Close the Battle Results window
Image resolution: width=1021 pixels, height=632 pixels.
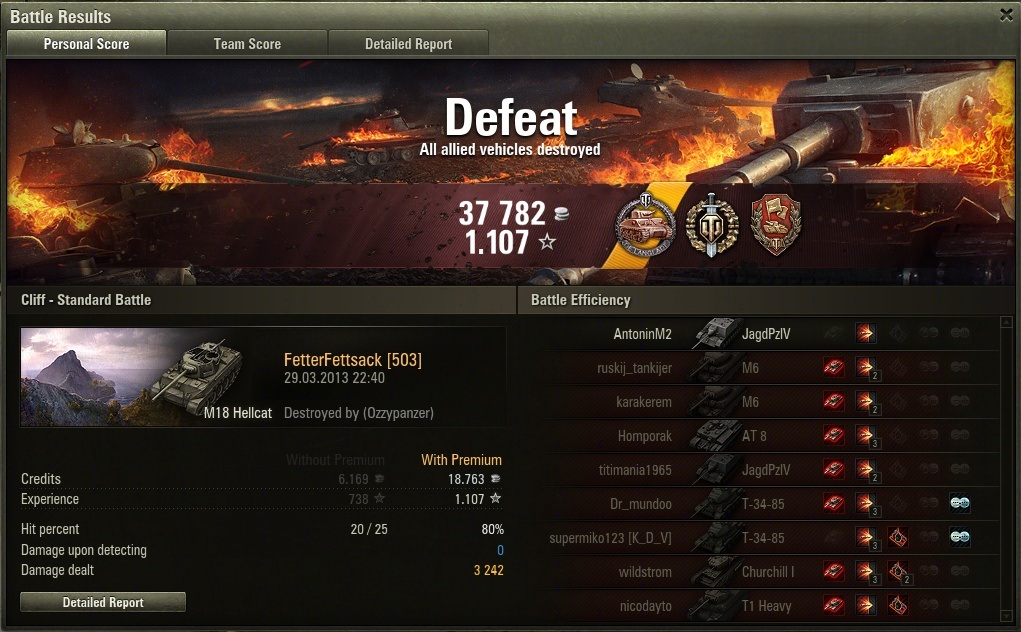[x=1006, y=15]
